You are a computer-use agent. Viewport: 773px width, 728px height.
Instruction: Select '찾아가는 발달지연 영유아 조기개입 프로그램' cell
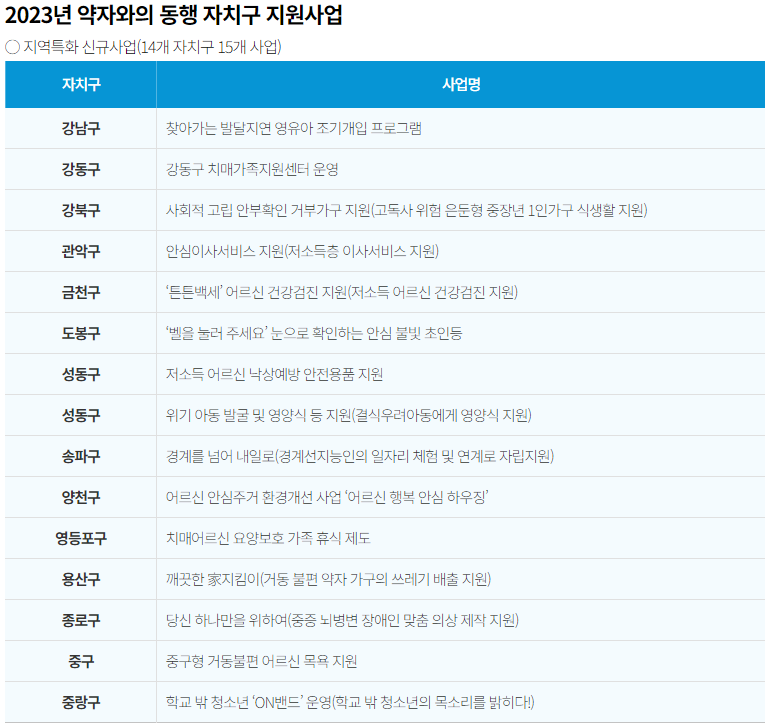coord(461,129)
